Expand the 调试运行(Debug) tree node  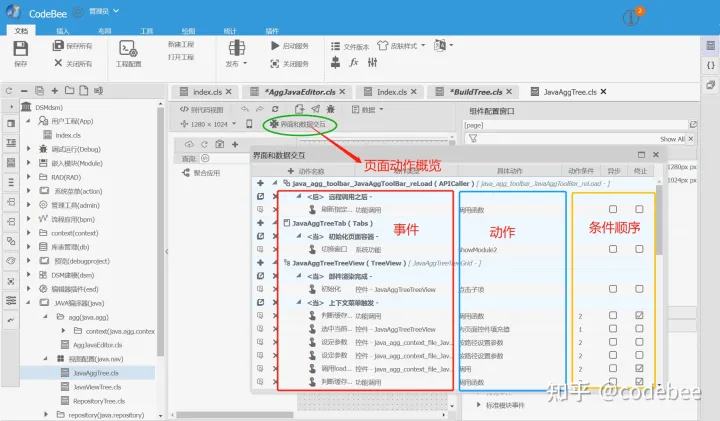pos(28,149)
